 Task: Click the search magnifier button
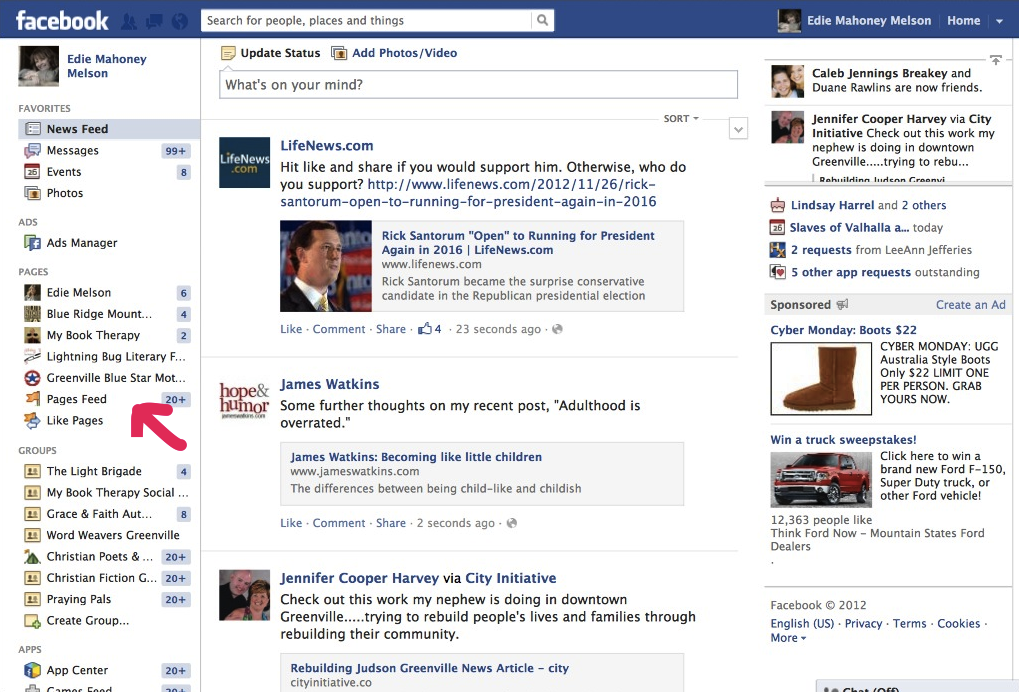543,20
